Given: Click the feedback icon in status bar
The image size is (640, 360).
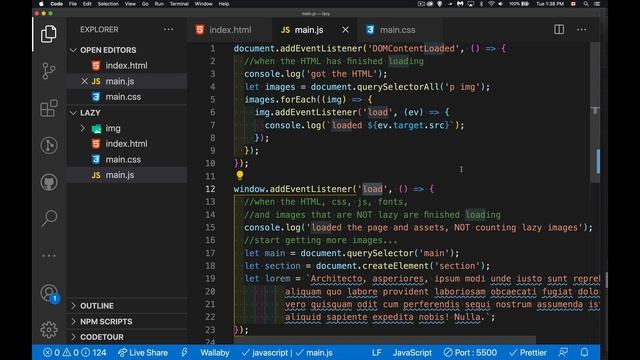Looking at the screenshot, I should coord(563,353).
